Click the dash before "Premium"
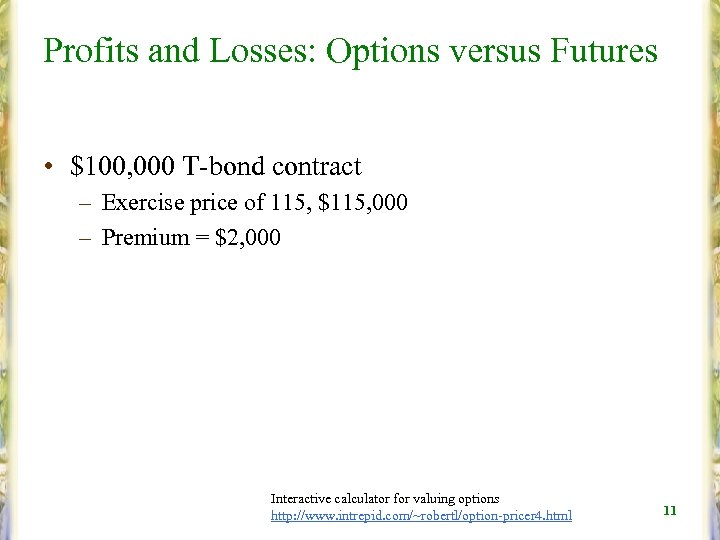Screen dimensions: 720x540 tap(87, 238)
